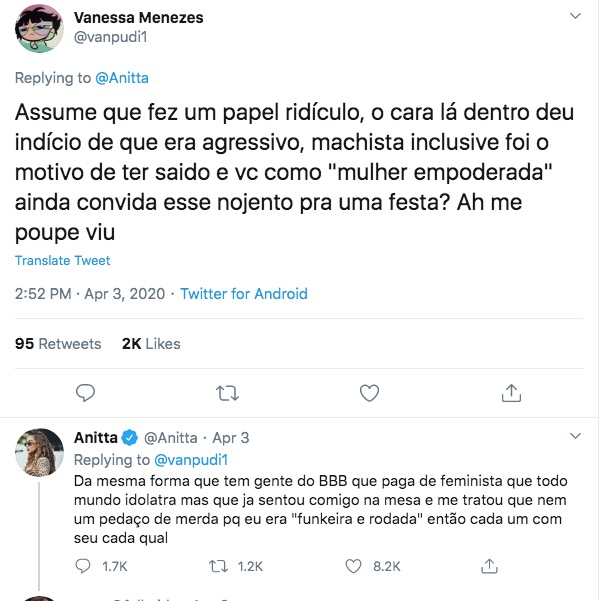Viewport: 603px width, 601px height.
Task: Open @Anitta mention in Replying to
Action: point(121,77)
